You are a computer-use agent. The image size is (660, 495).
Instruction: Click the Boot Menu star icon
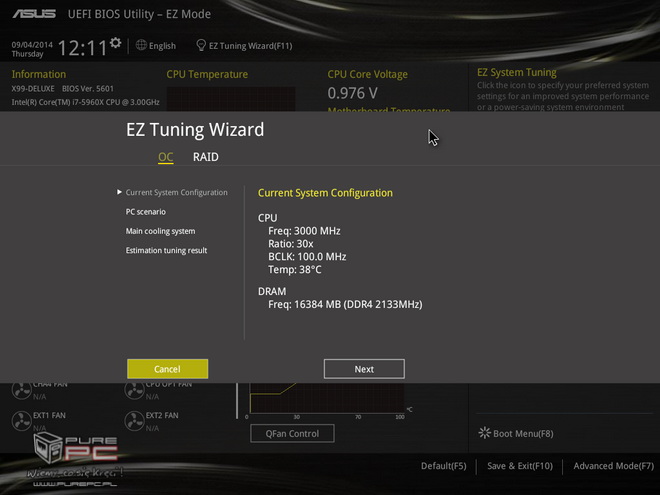[x=484, y=433]
